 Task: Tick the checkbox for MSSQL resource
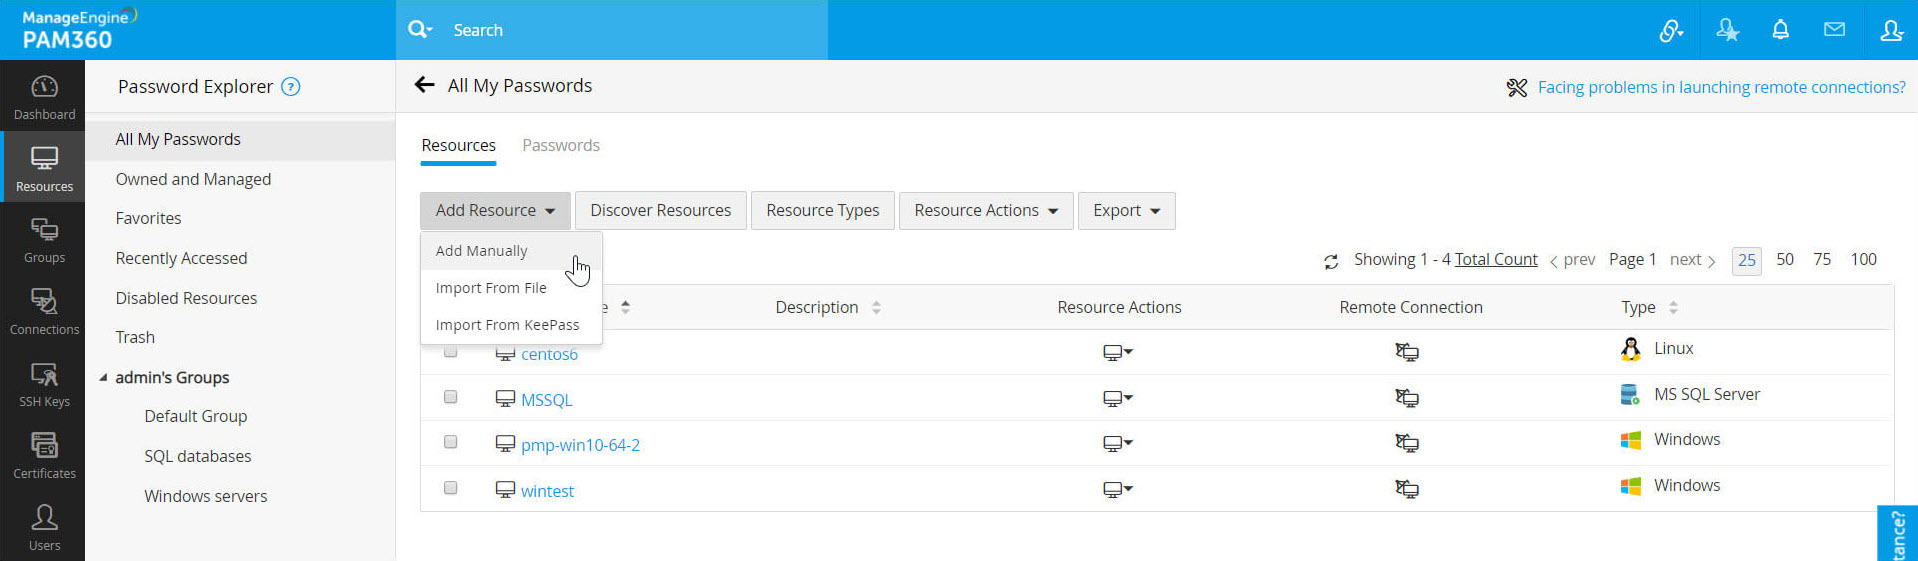pos(451,397)
